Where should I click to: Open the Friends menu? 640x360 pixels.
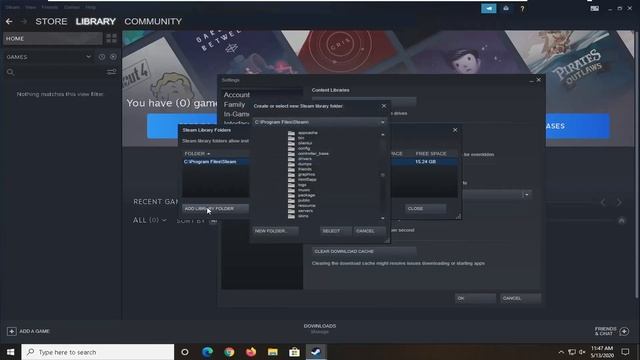pos(50,7)
